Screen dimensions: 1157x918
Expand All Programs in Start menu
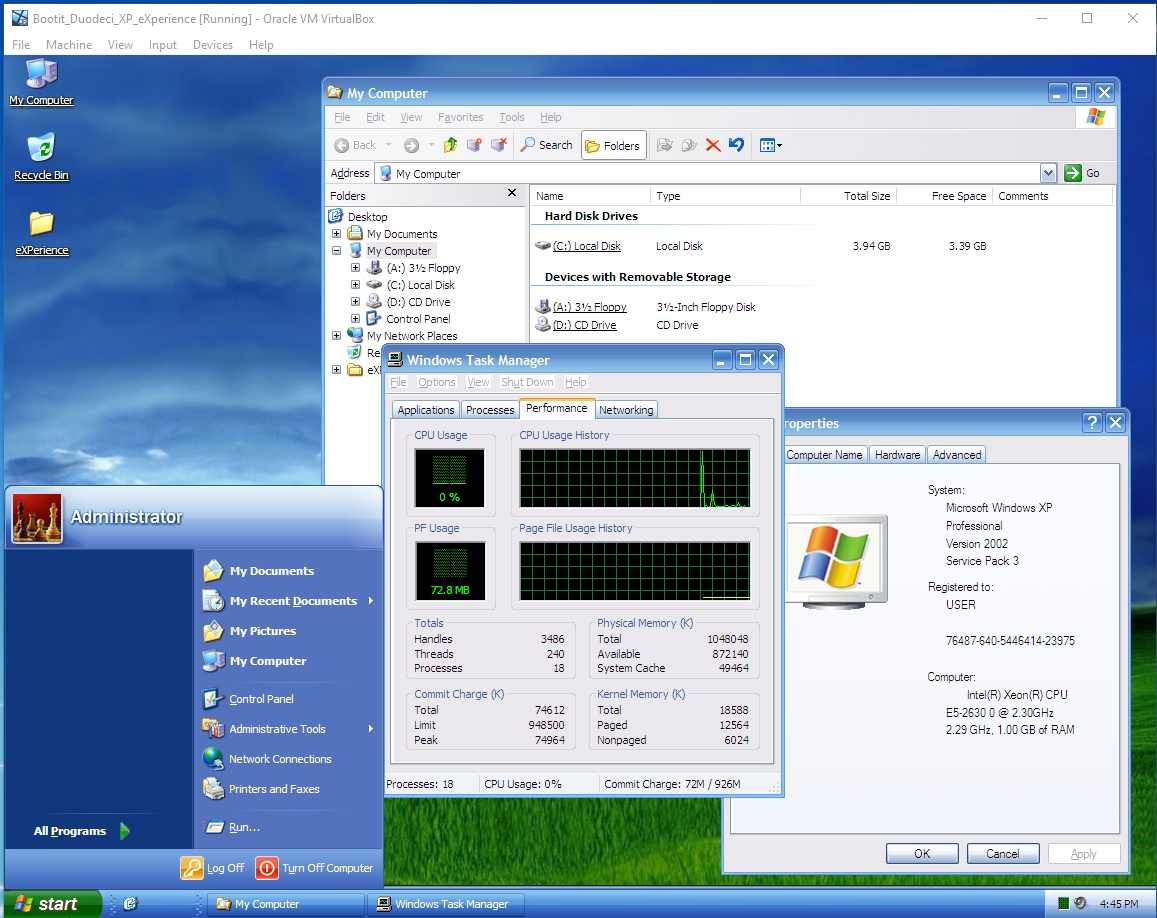coord(81,831)
